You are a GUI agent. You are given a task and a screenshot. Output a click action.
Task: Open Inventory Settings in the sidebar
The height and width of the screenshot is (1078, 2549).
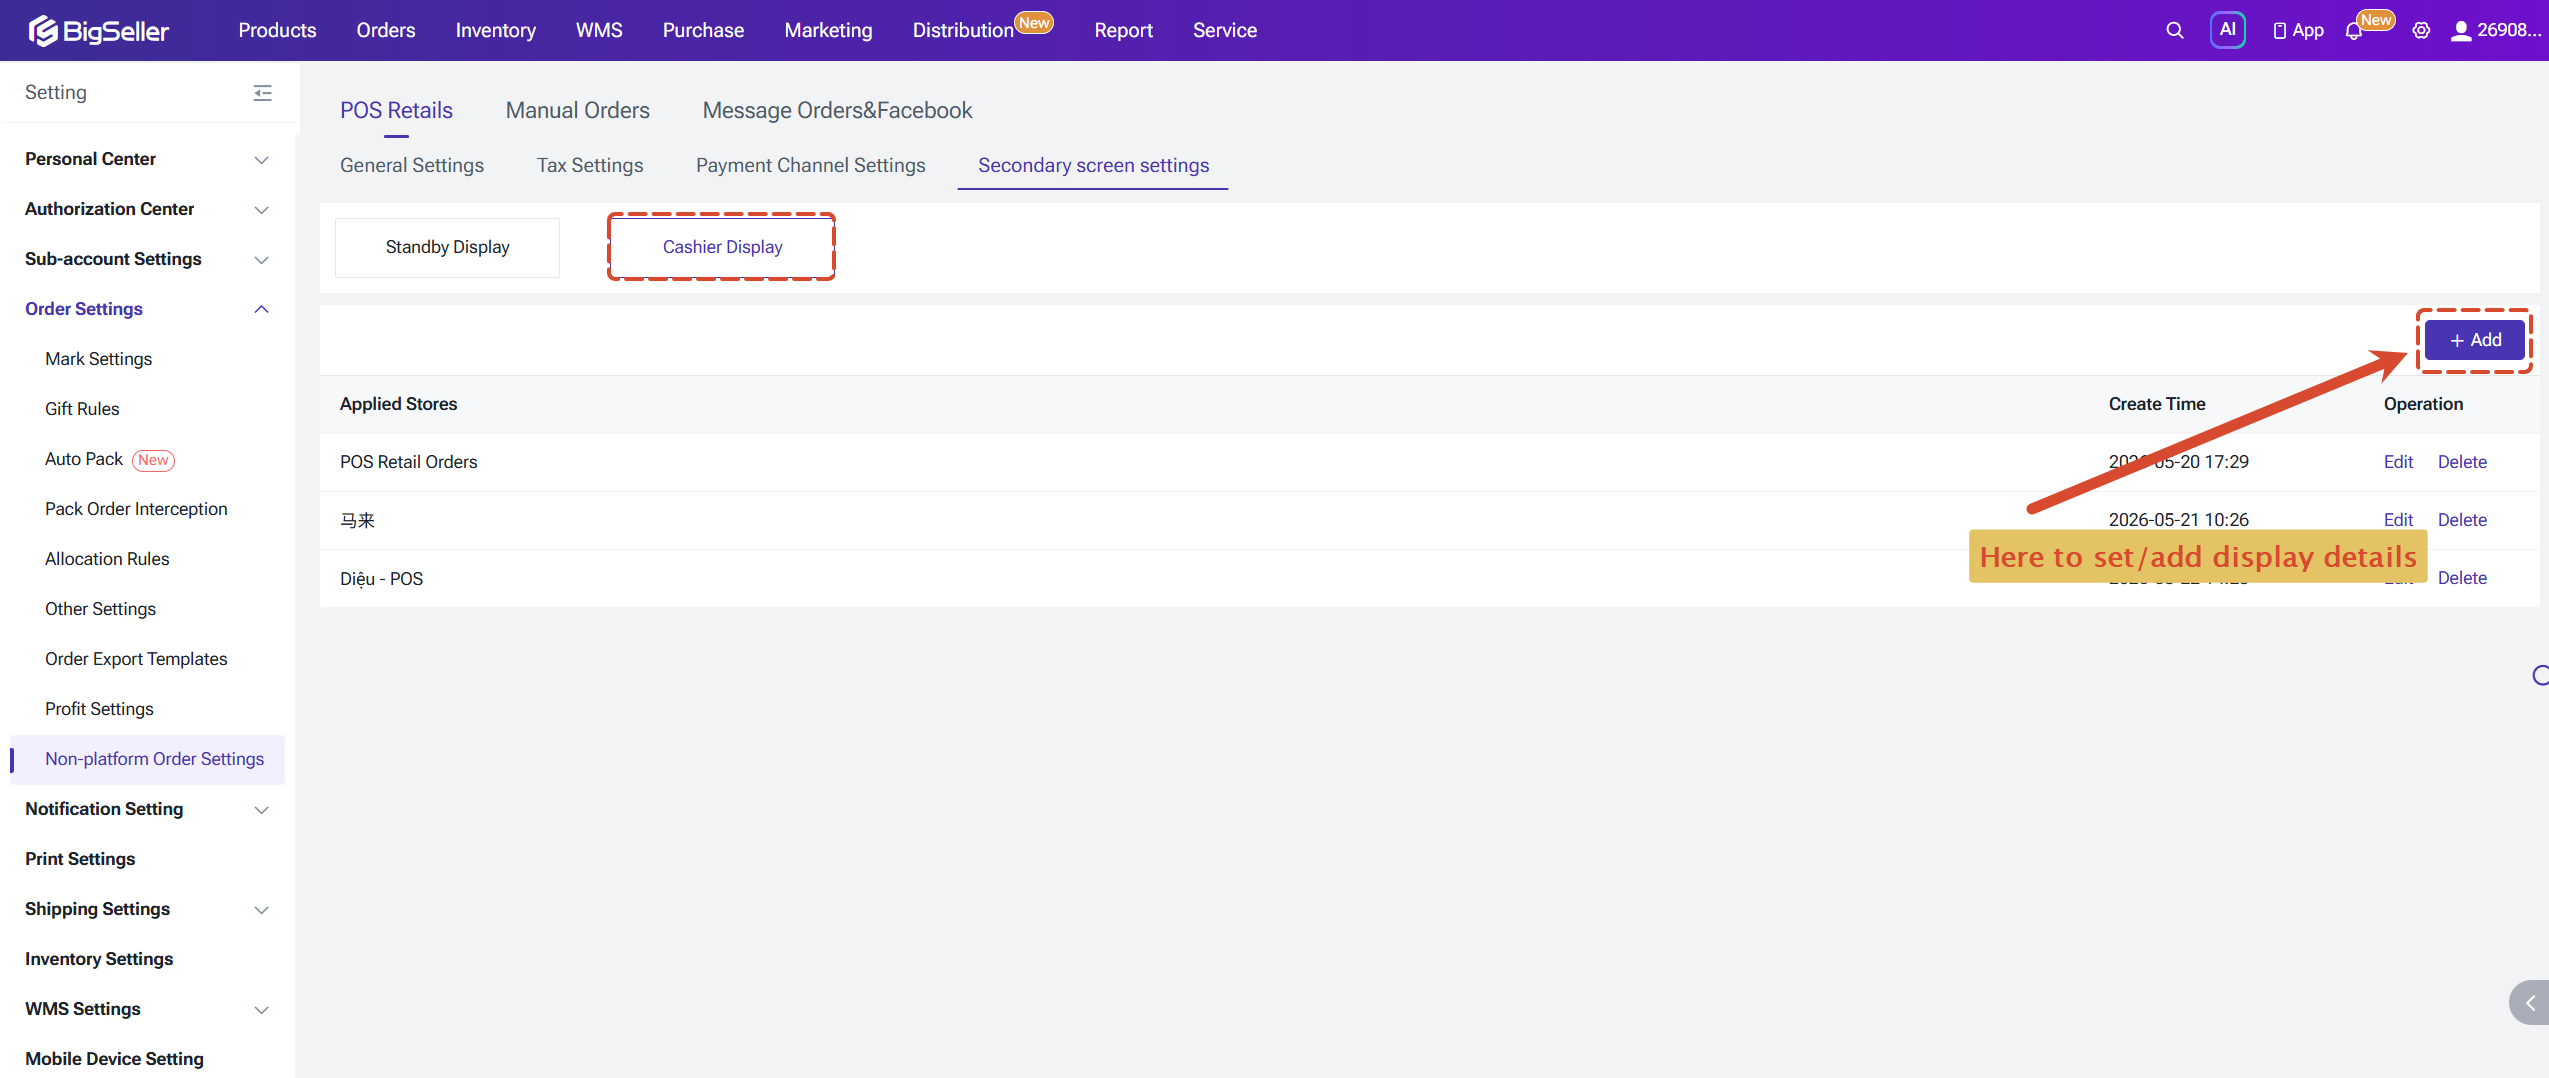99,959
